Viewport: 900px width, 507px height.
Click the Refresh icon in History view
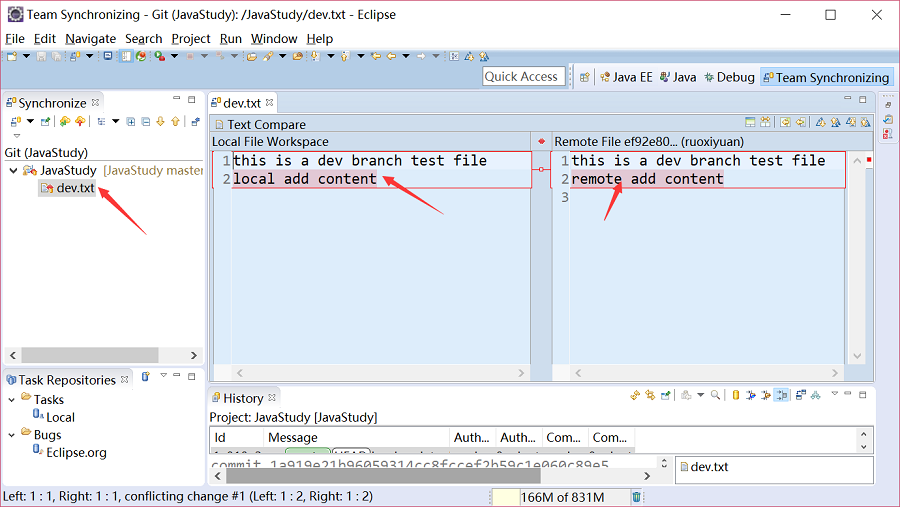(x=635, y=395)
